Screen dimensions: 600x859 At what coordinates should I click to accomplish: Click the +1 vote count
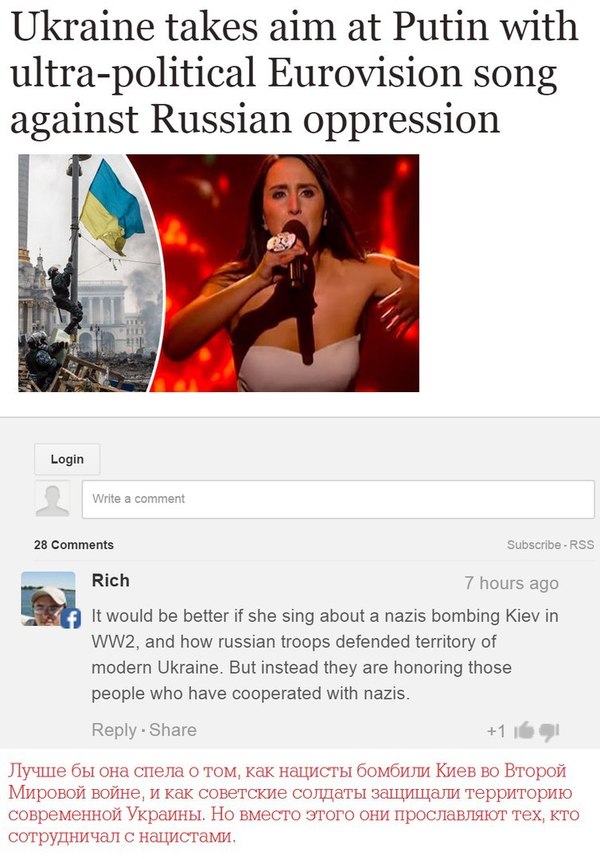tap(496, 731)
